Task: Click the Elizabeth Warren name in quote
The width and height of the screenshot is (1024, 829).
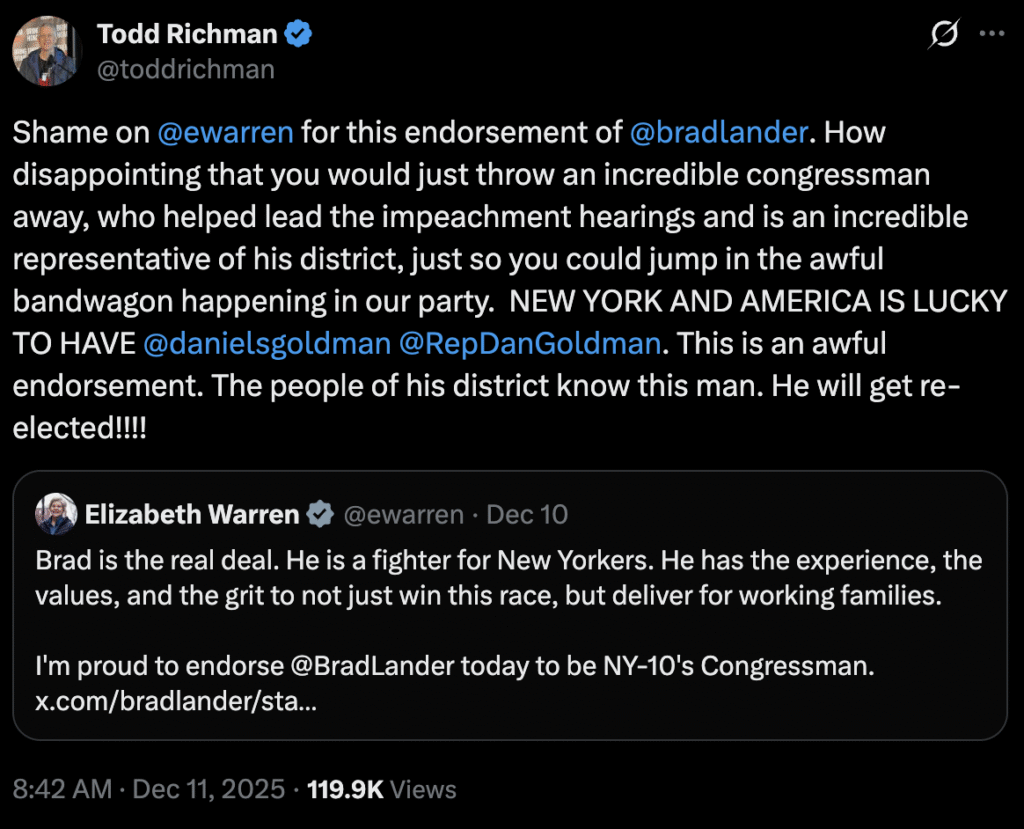Action: click(x=192, y=515)
